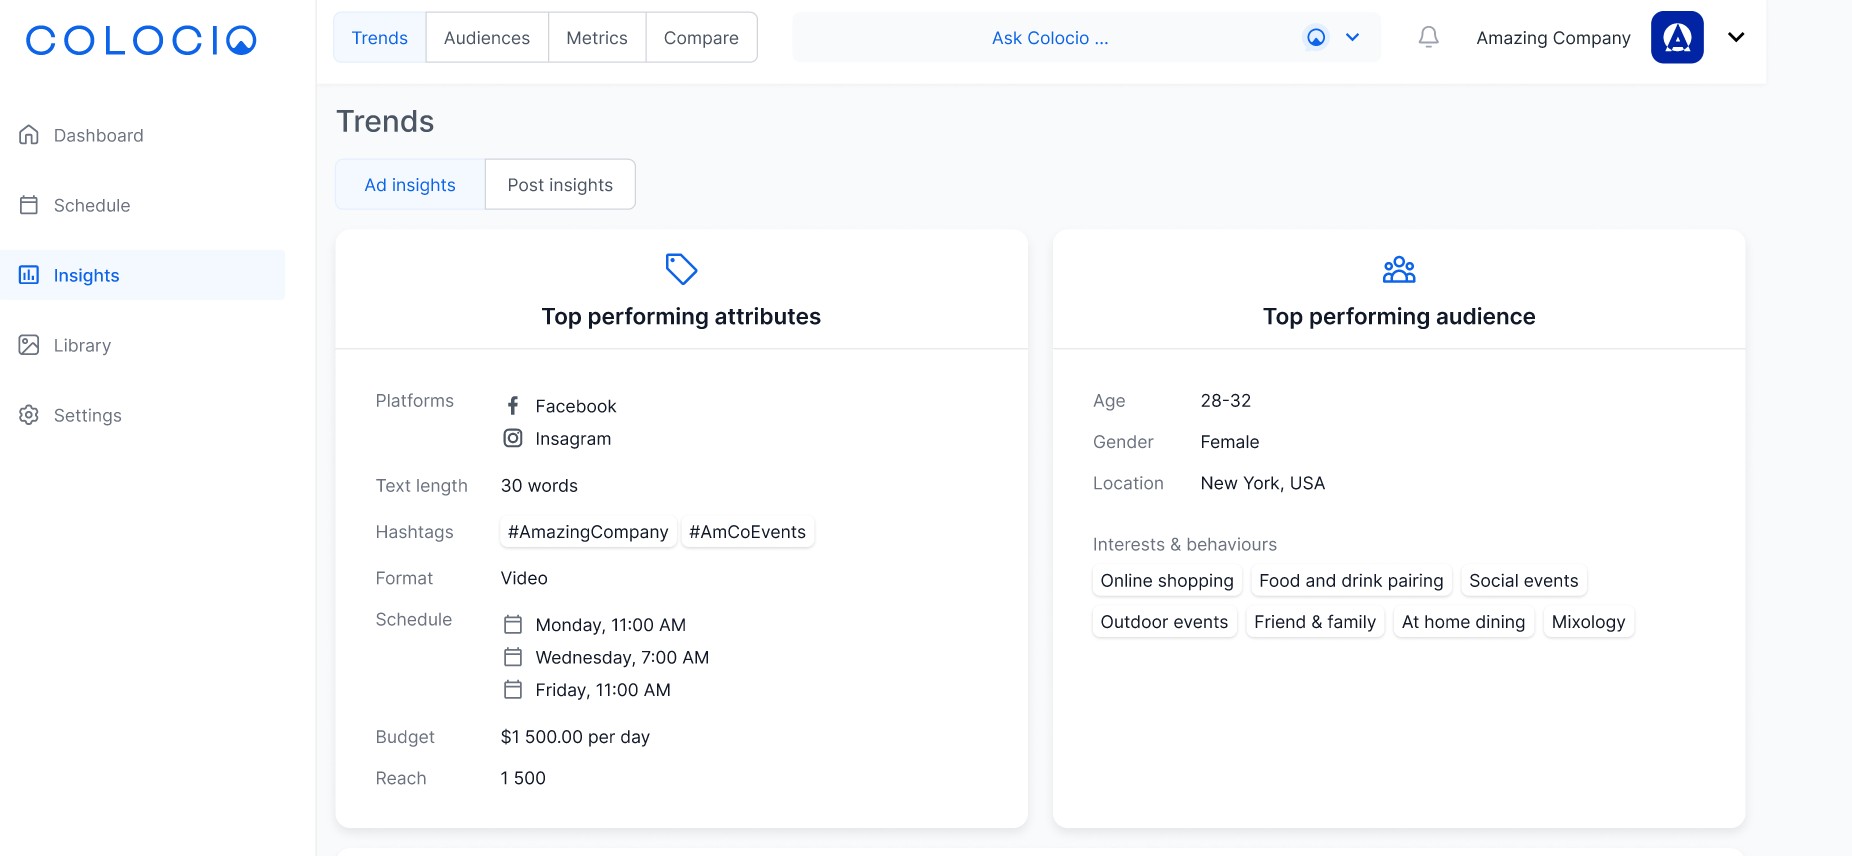Viewport: 1852px width, 856px height.
Task: Click the Settings gear icon
Action: [x=29, y=415]
